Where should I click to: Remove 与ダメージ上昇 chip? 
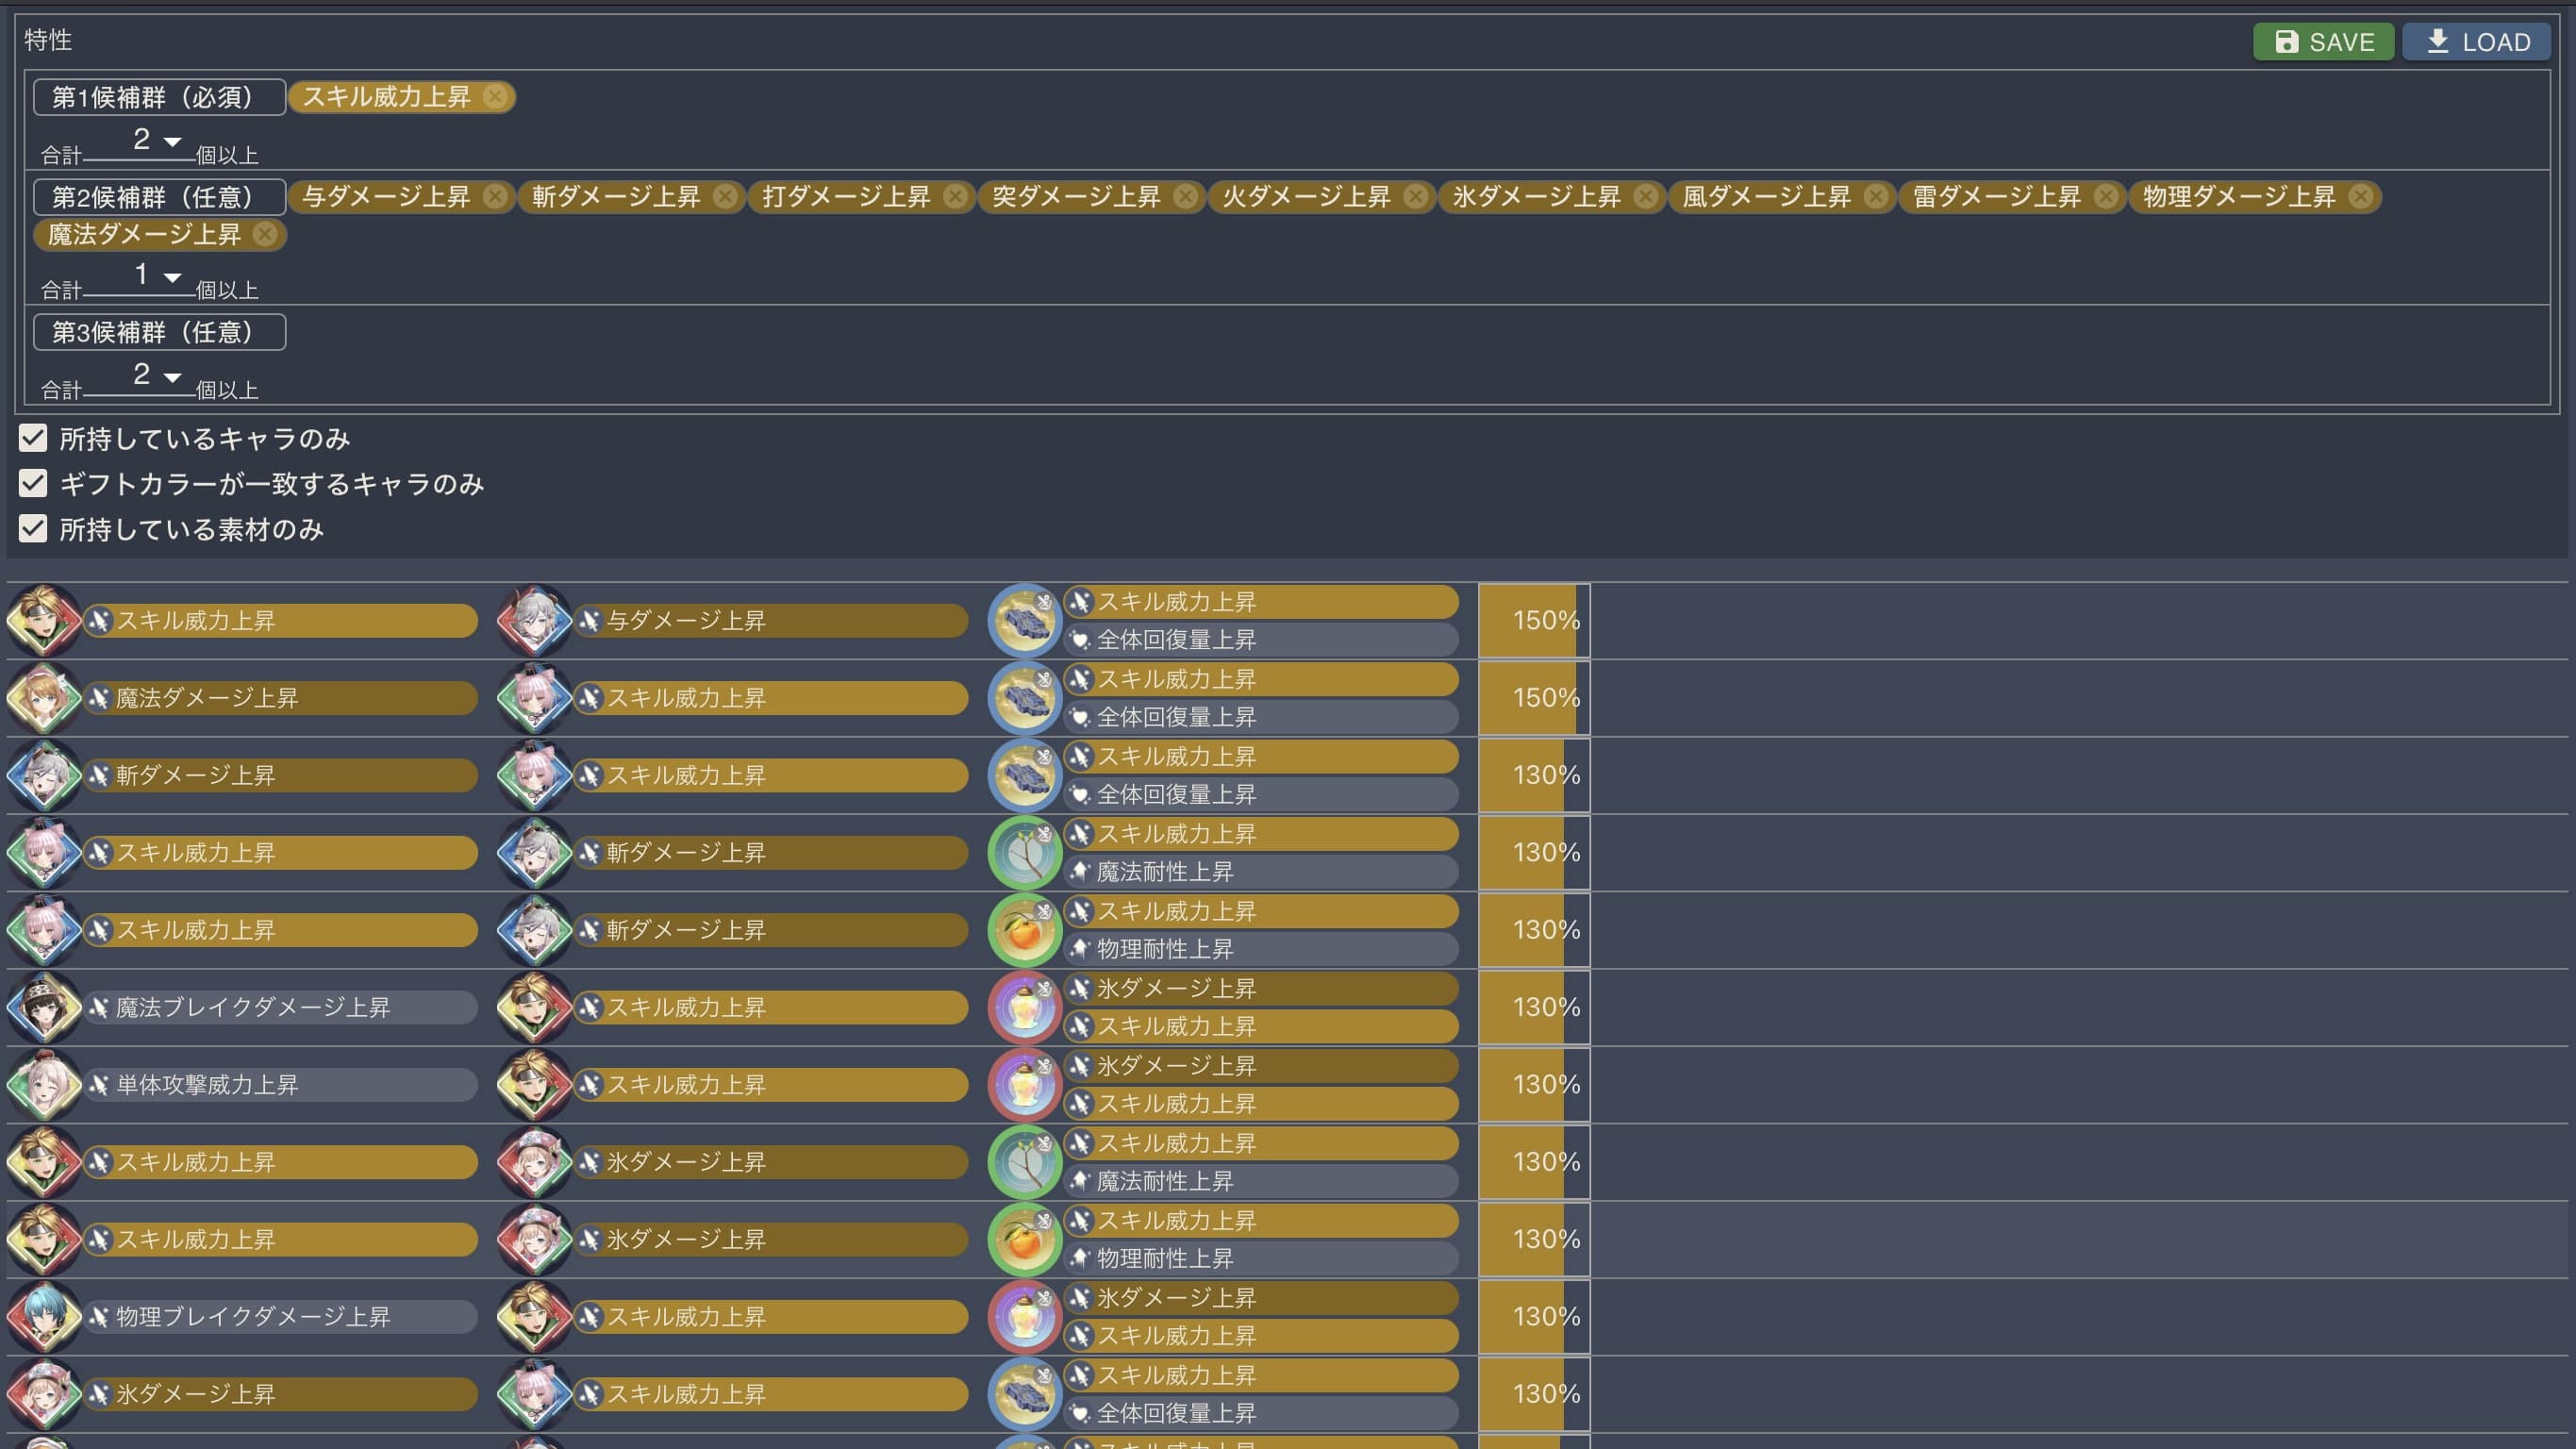point(494,197)
